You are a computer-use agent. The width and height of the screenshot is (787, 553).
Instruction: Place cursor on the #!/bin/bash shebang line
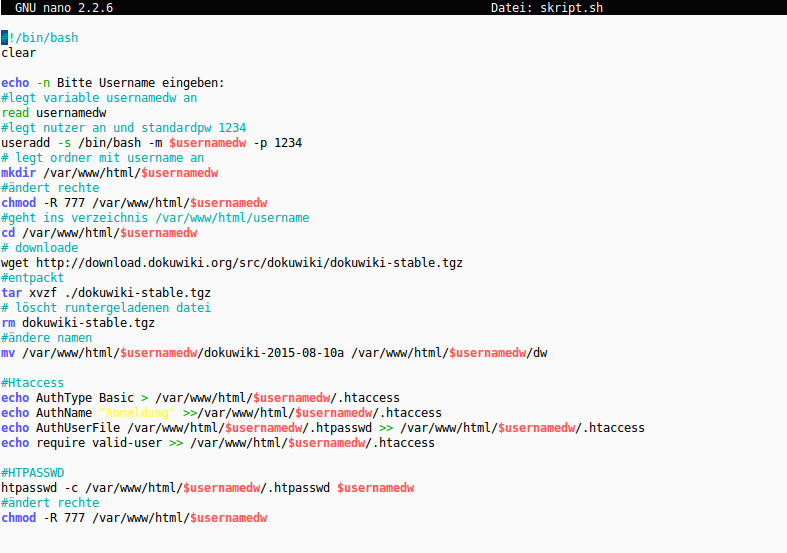40,38
